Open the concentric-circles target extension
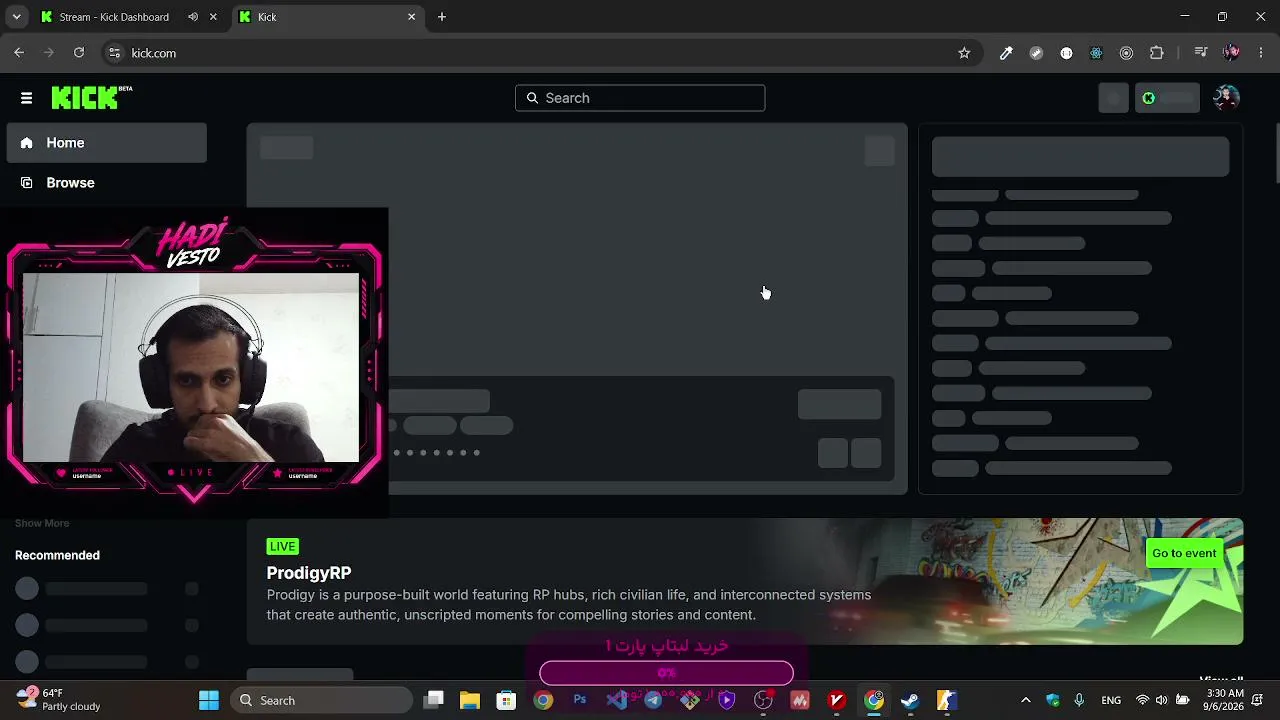The width and height of the screenshot is (1280, 720). 1126,53
